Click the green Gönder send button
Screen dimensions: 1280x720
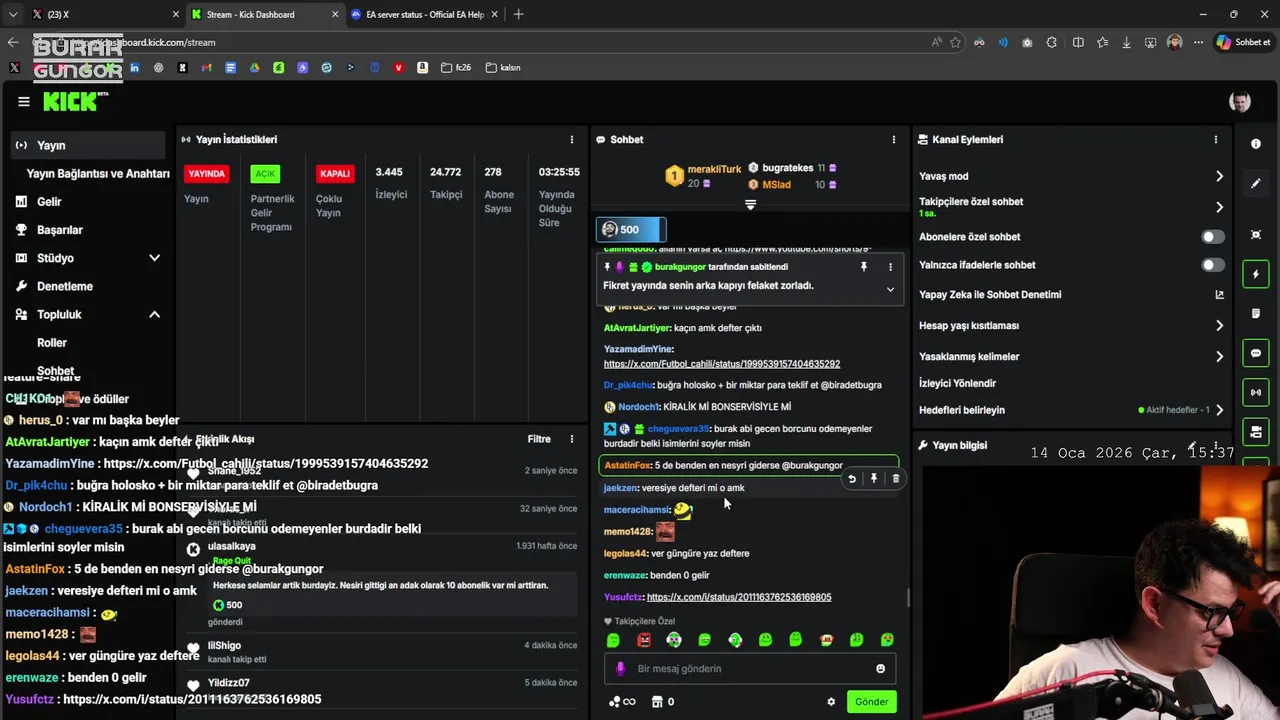coord(871,702)
